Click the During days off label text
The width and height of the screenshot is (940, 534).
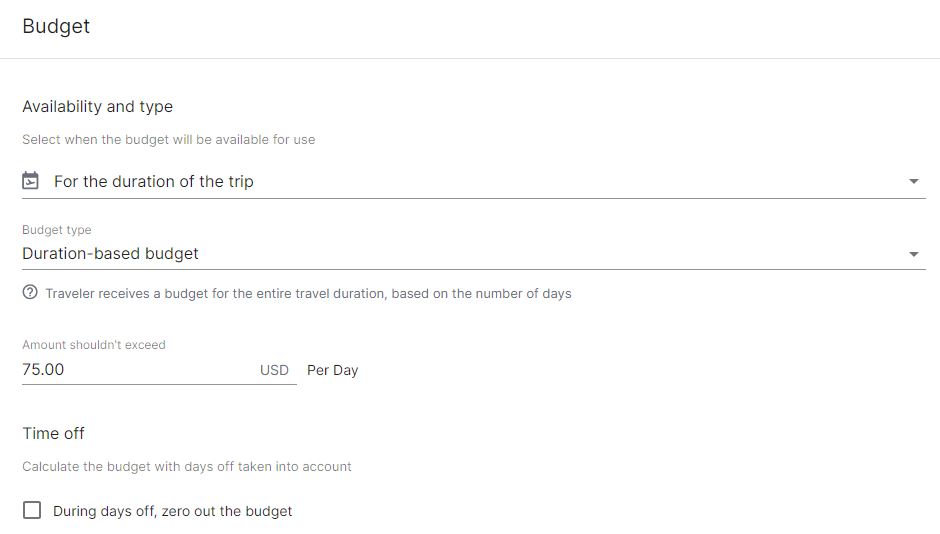173,511
